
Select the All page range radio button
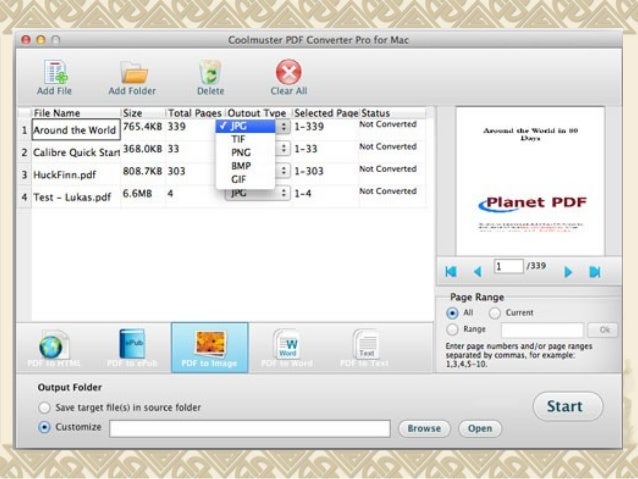point(452,313)
